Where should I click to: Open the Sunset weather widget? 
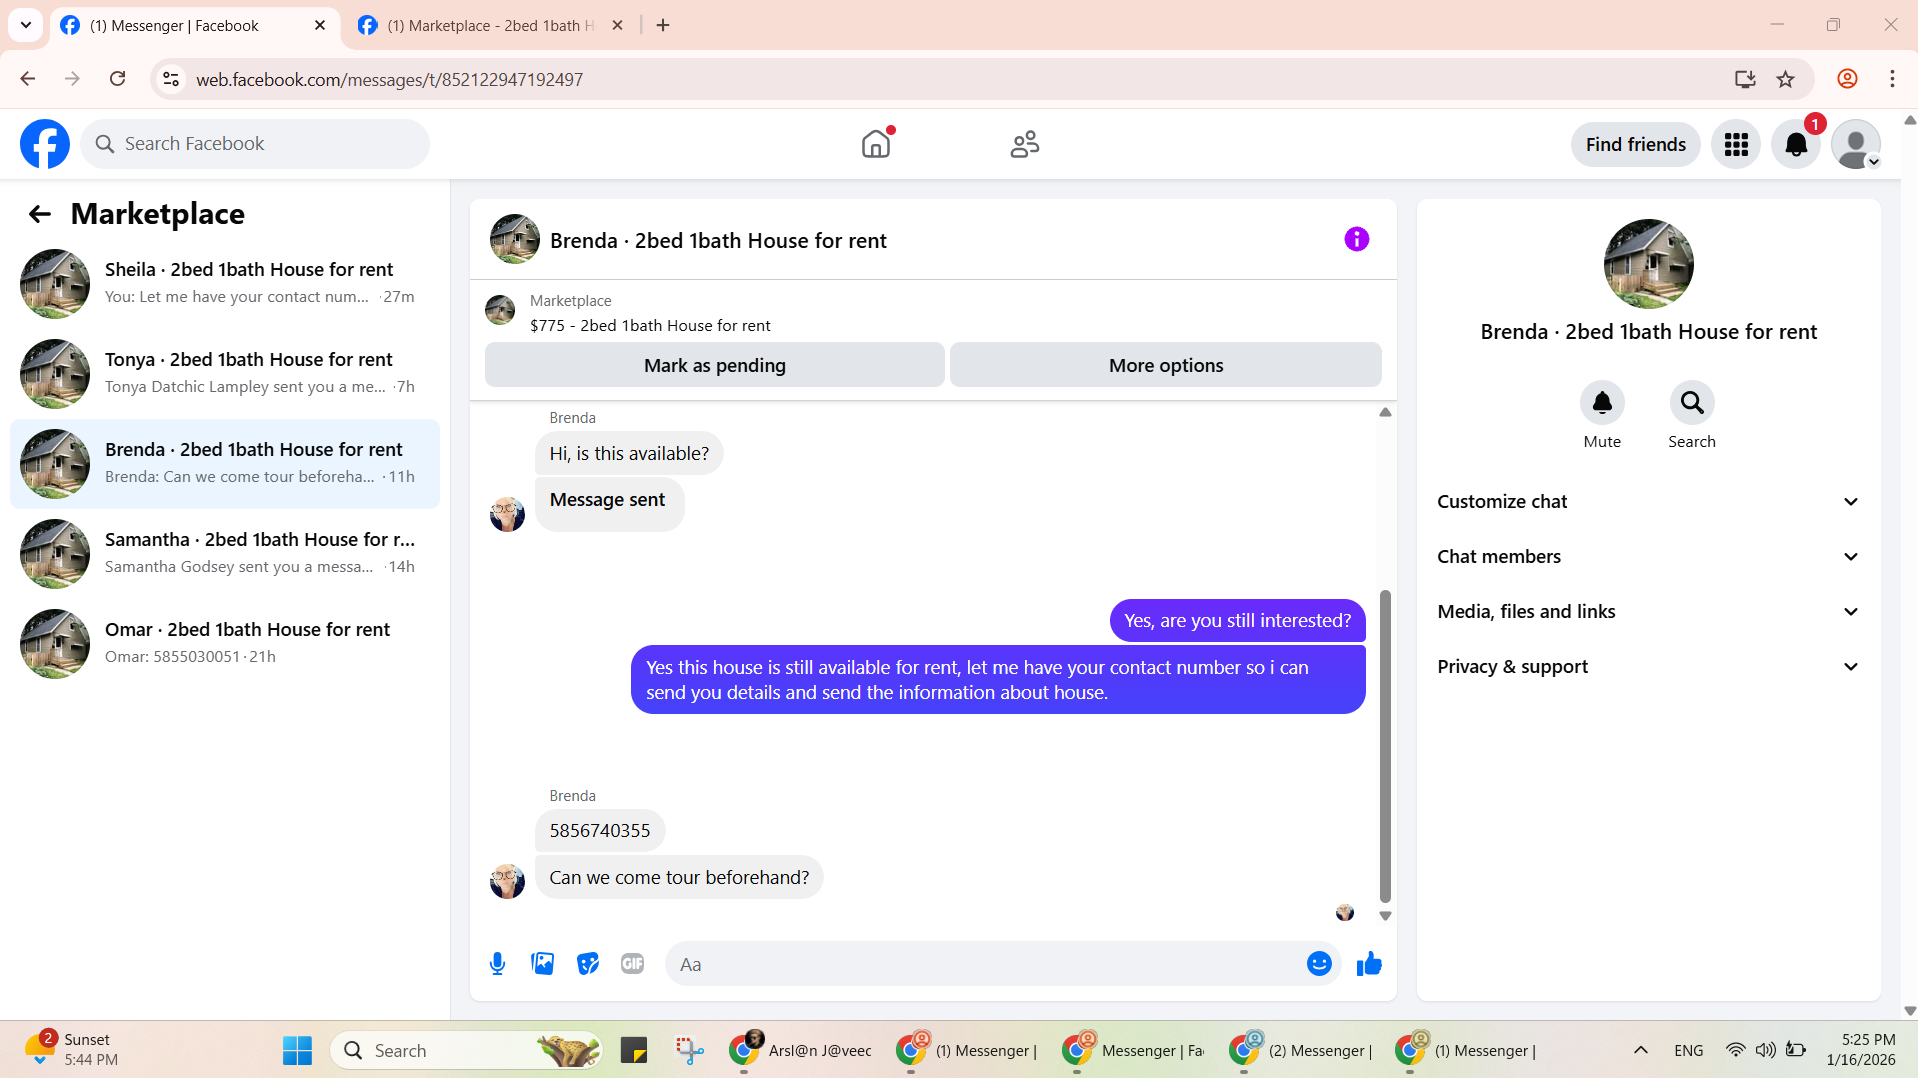click(72, 1050)
